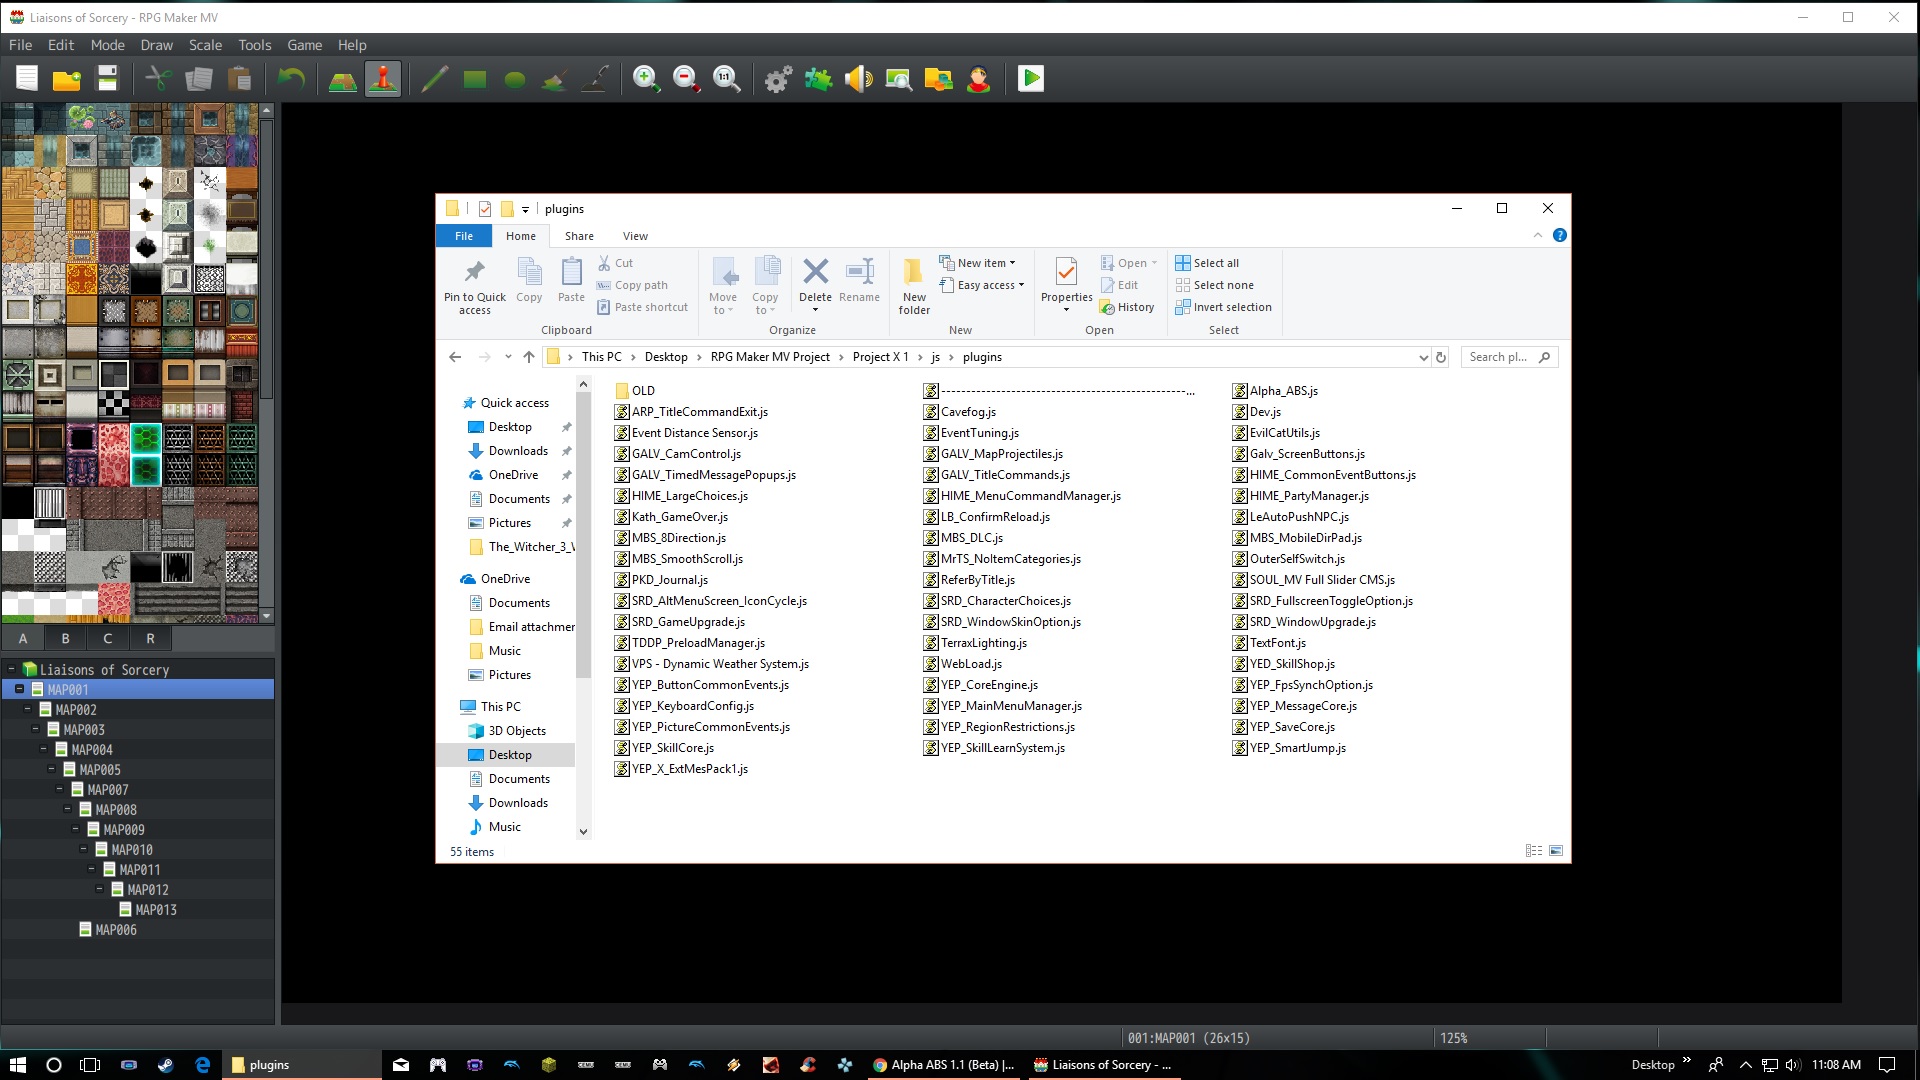
Task: Select tileset tab R
Action: 151,638
